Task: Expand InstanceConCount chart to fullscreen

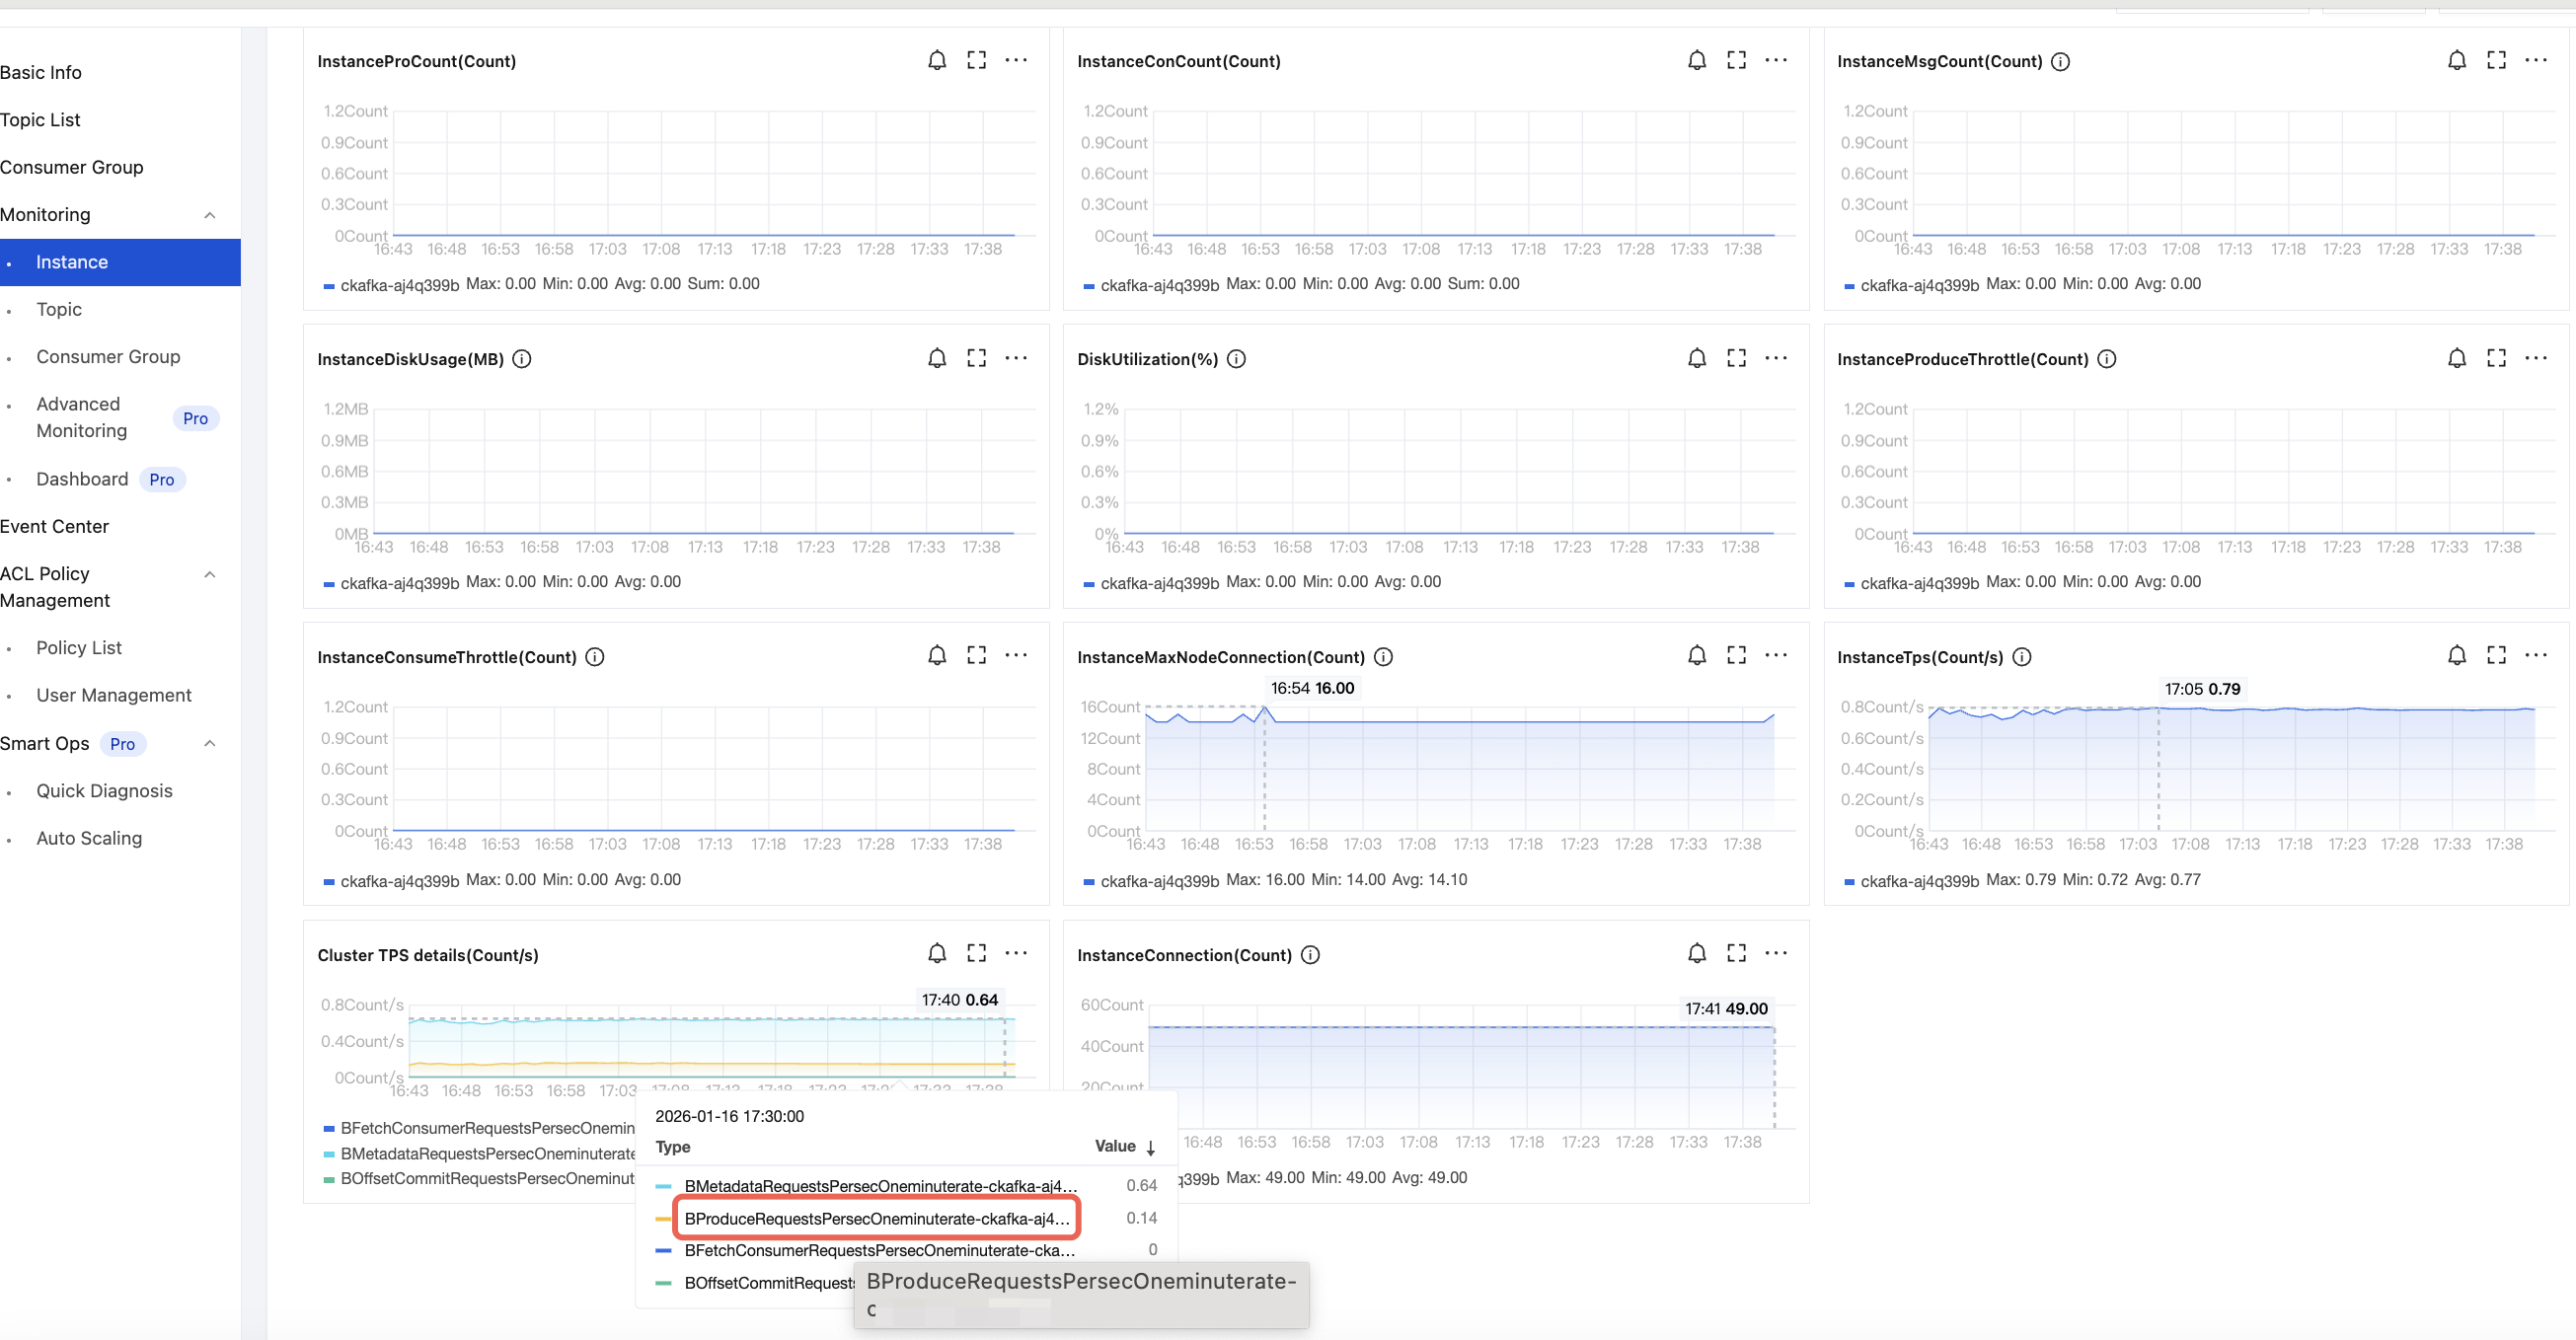Action: click(1736, 60)
